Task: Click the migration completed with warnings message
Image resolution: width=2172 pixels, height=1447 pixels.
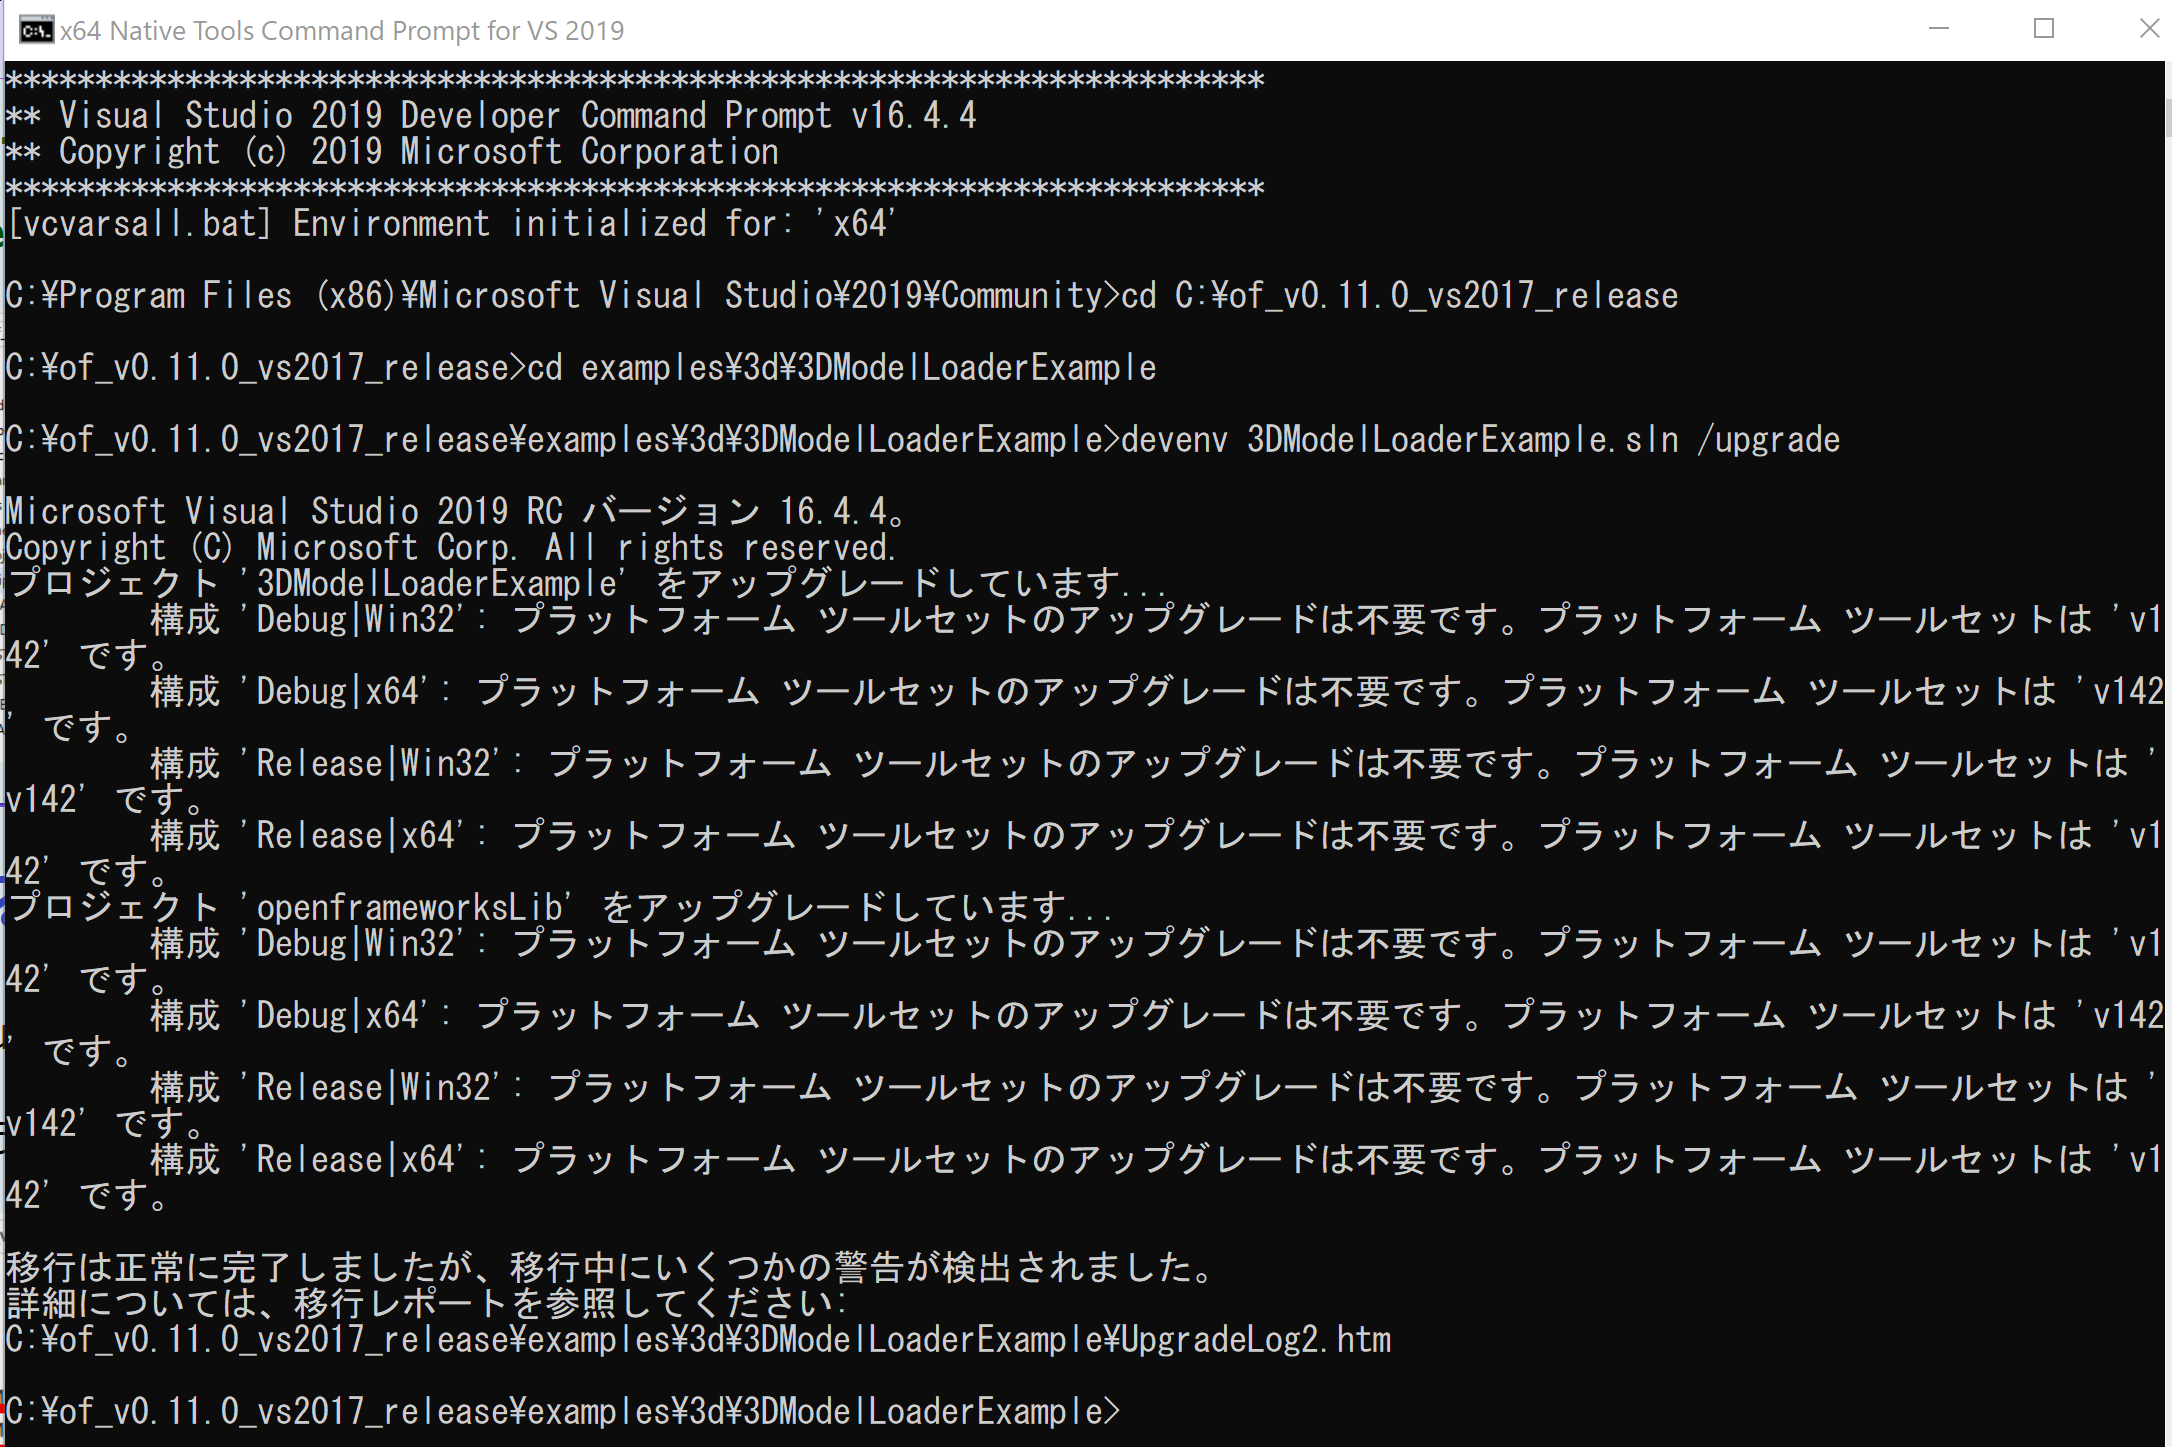Action: [610, 1268]
